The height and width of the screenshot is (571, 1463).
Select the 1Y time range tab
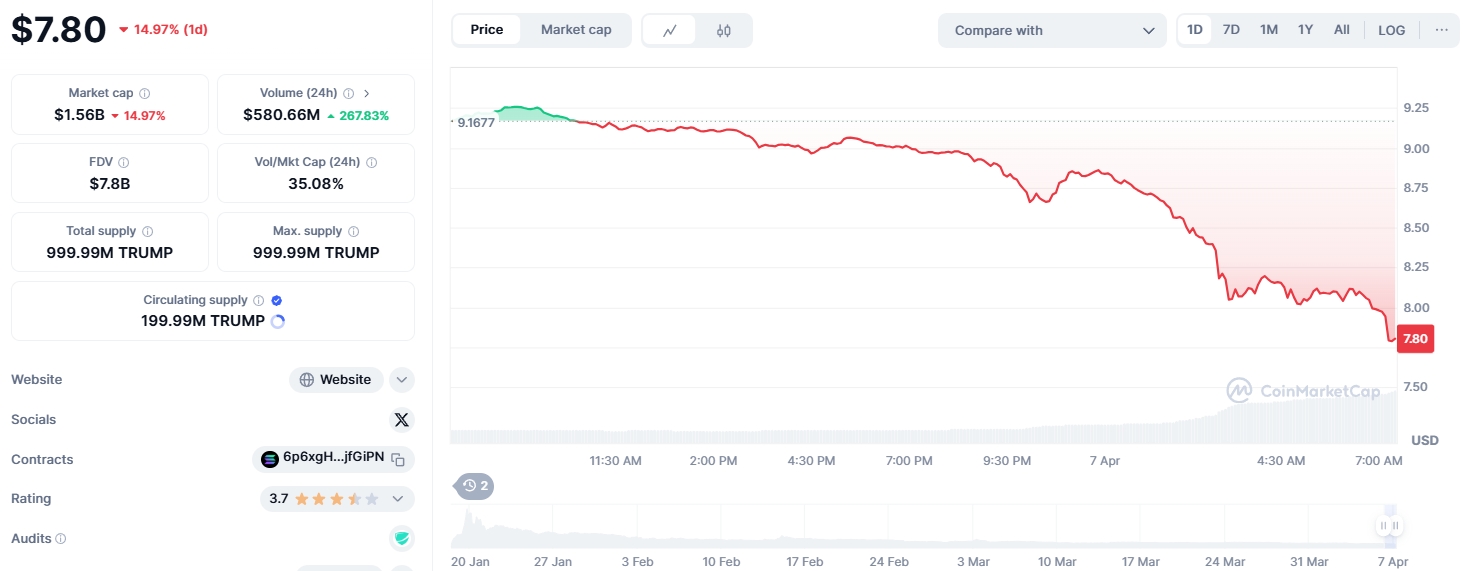(1305, 30)
